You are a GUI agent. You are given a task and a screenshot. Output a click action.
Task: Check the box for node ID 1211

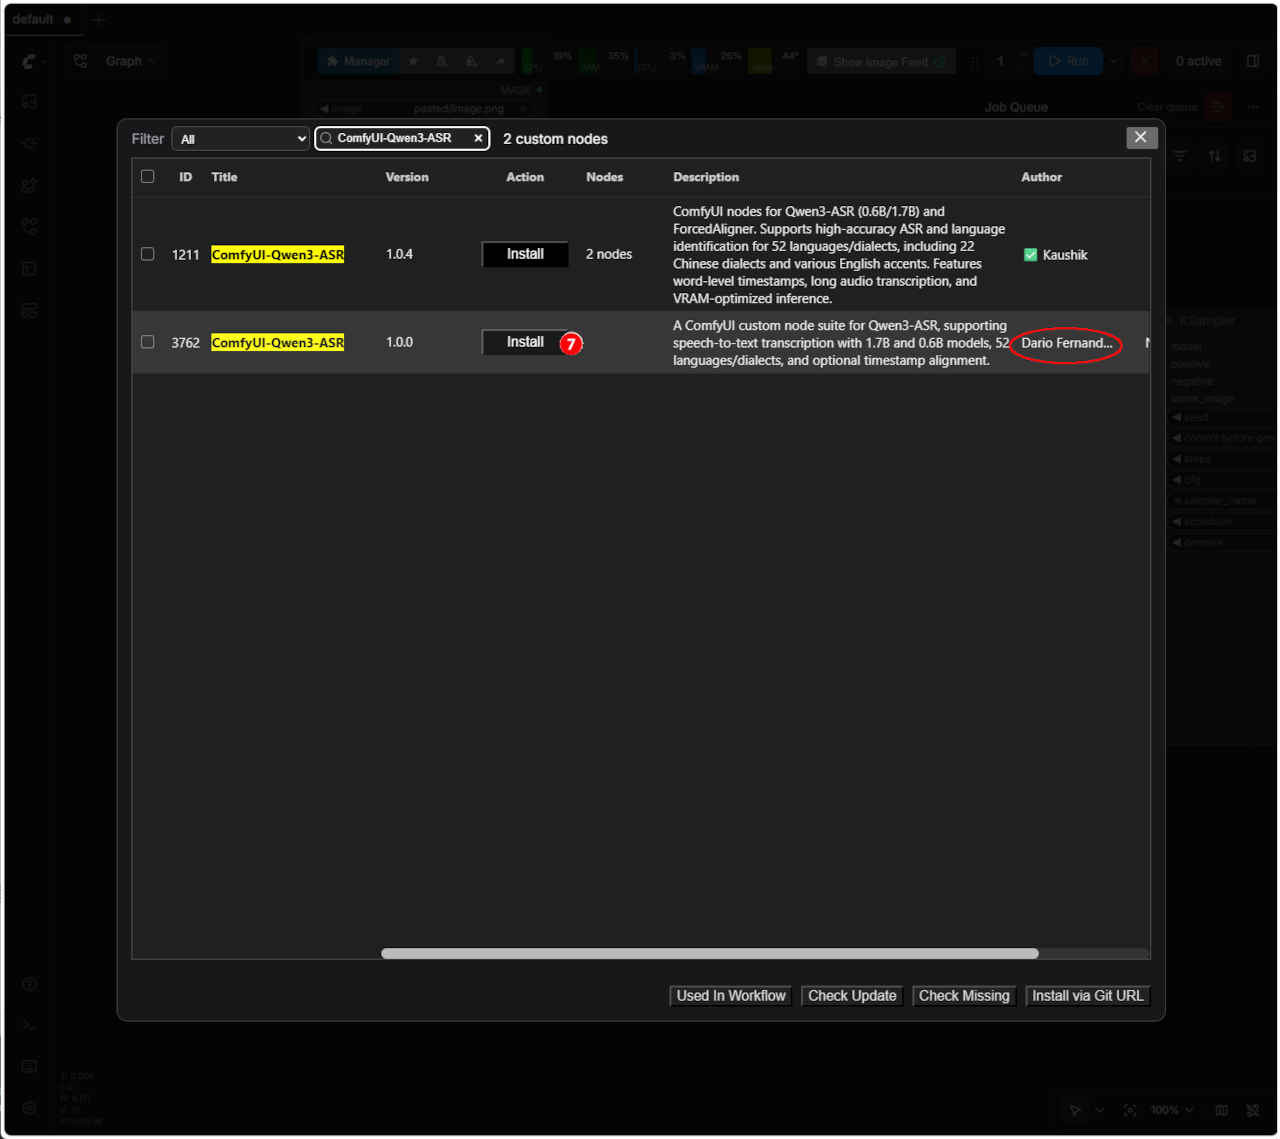(x=148, y=254)
